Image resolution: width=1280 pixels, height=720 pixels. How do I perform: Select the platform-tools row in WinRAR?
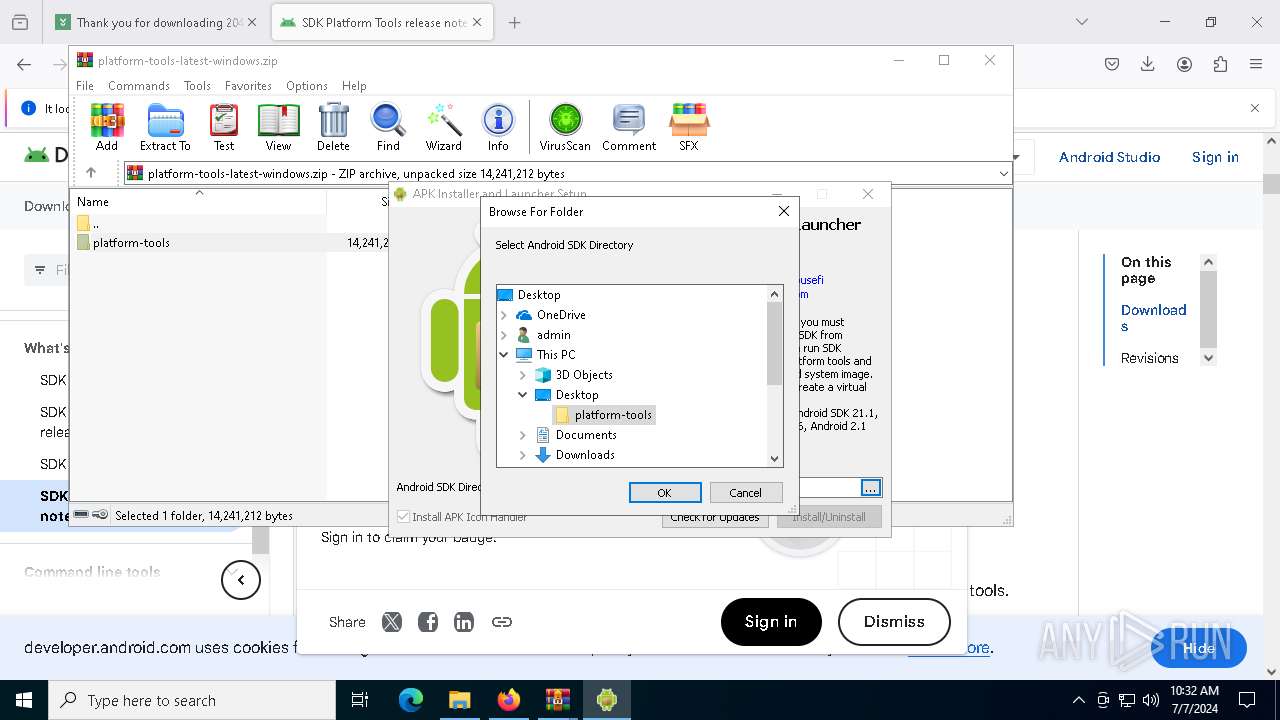[x=230, y=243]
